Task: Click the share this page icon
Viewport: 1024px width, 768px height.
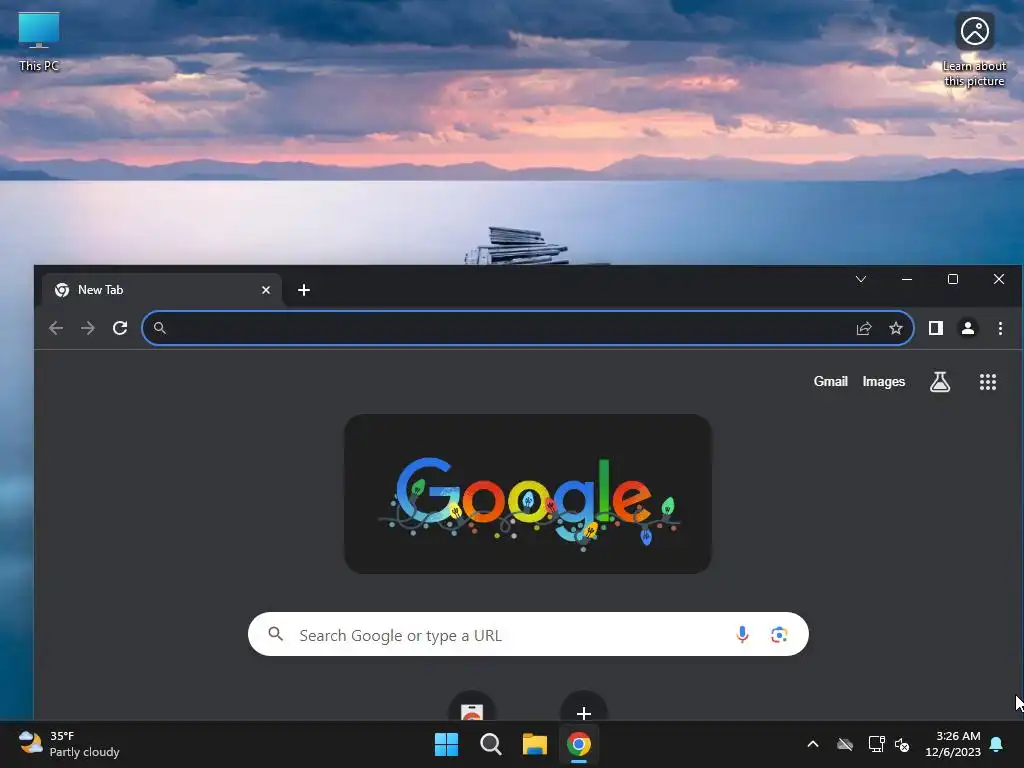Action: pos(864,328)
